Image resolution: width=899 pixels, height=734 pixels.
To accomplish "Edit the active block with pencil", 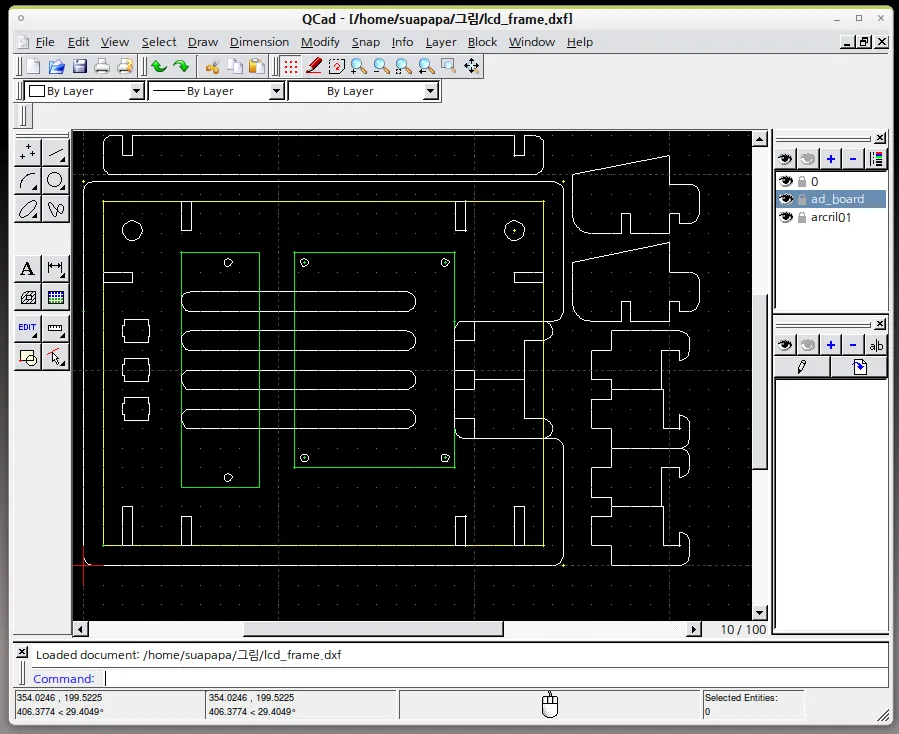I will click(802, 366).
